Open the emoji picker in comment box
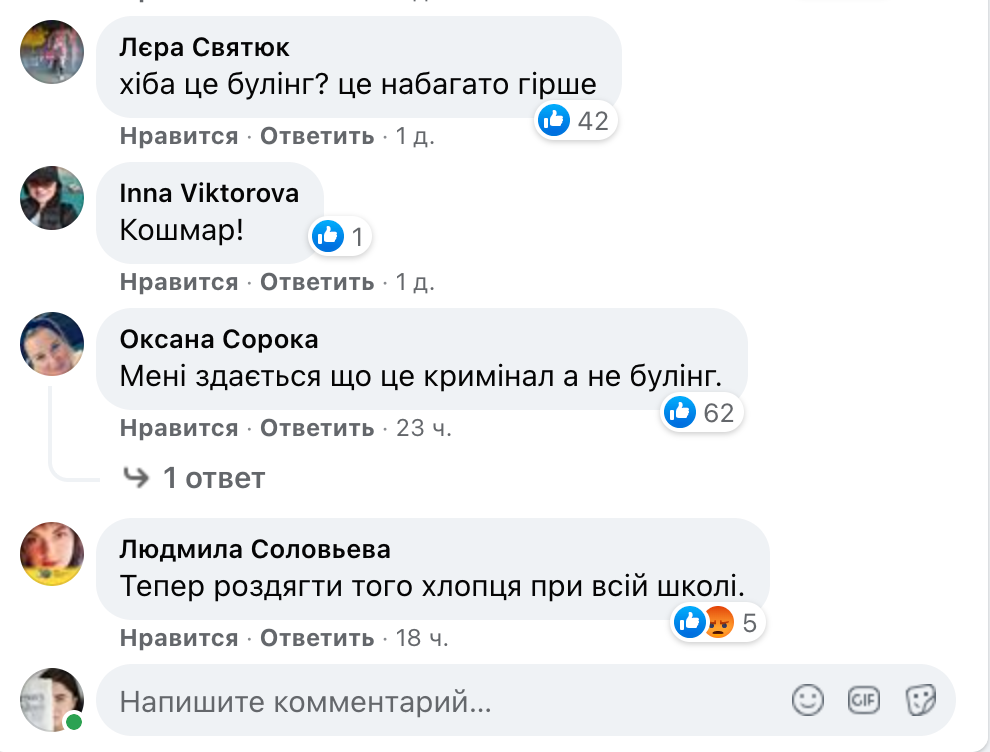Screen dimensions: 990x752 coord(807,701)
